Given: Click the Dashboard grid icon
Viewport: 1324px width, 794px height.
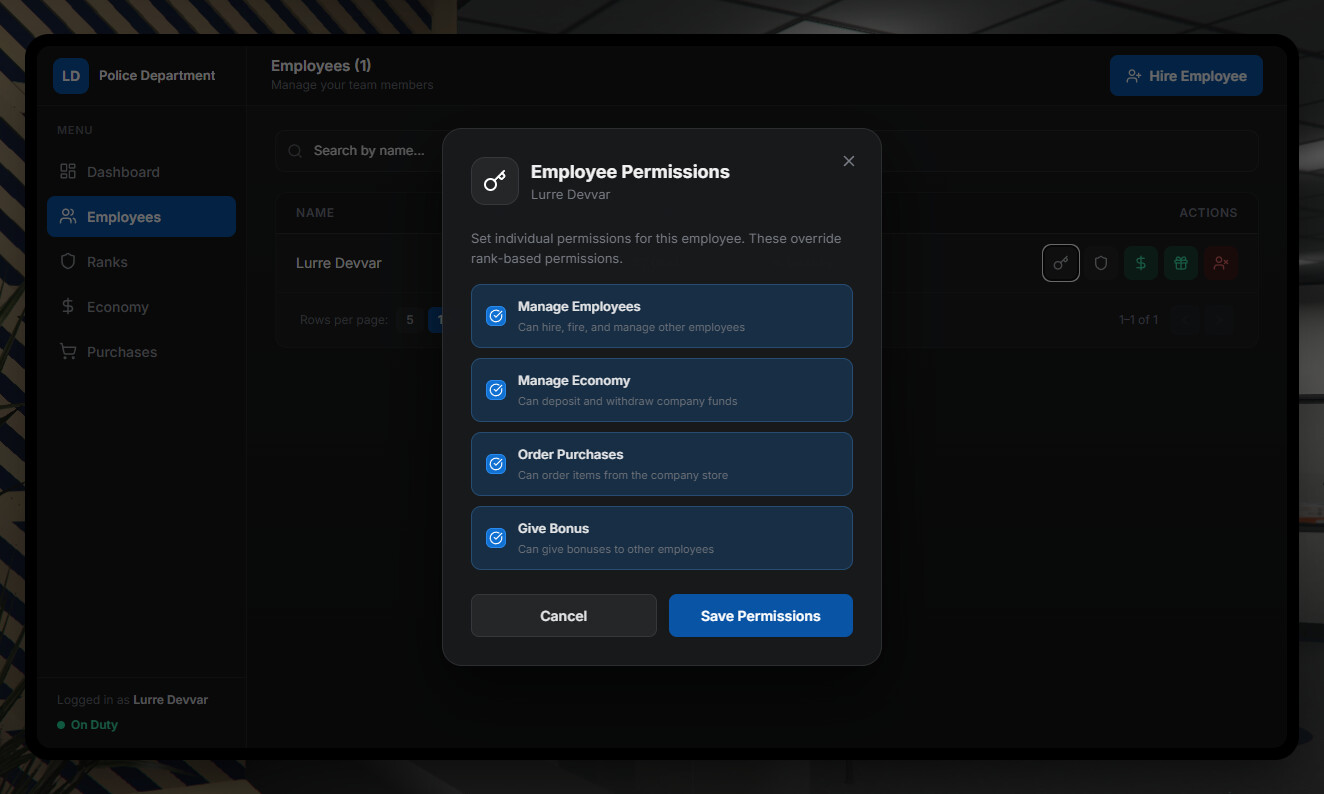Looking at the screenshot, I should tap(68, 171).
